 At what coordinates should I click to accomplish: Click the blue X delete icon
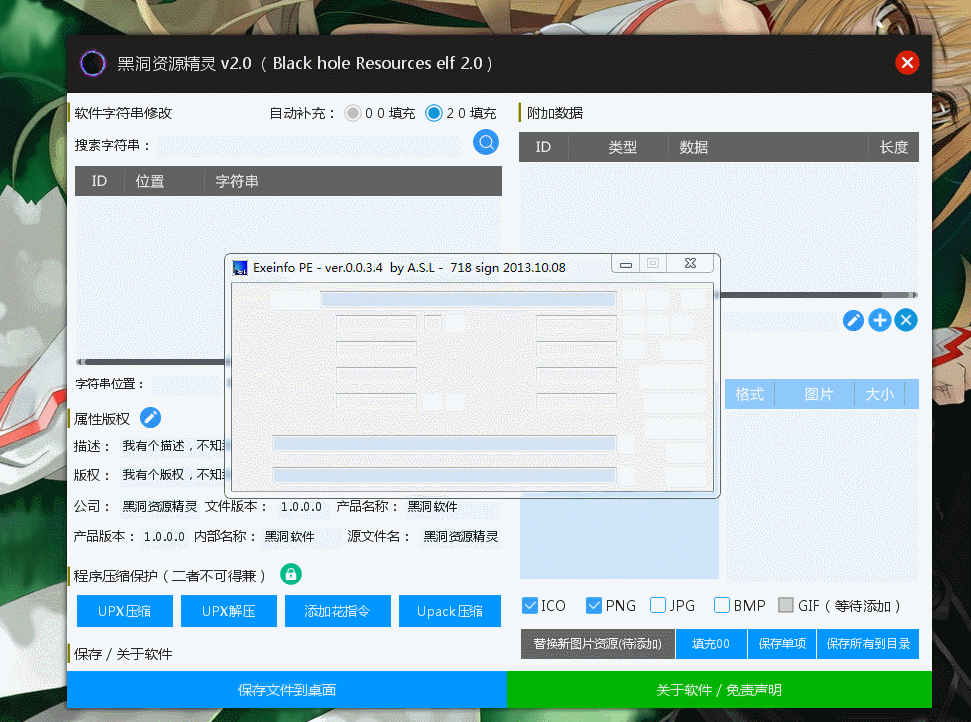click(906, 320)
